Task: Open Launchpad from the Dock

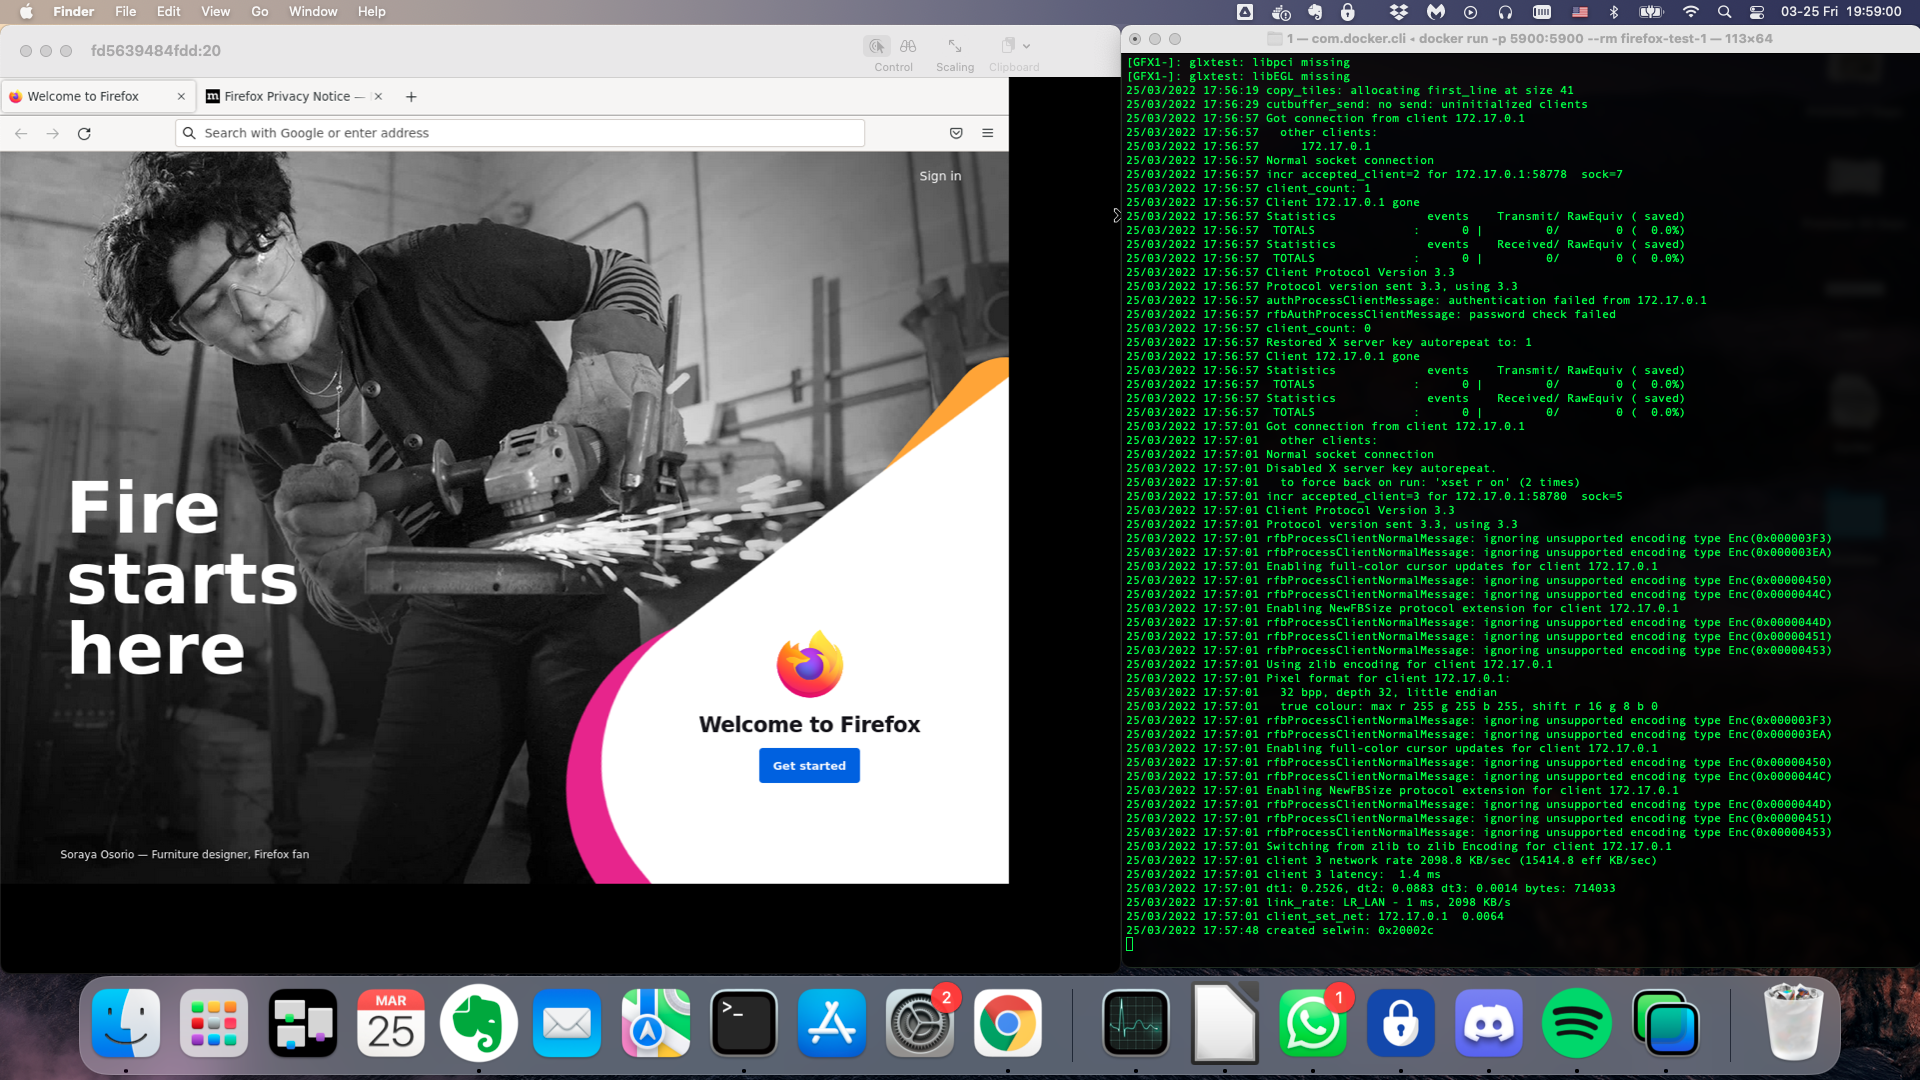Action: (214, 1023)
